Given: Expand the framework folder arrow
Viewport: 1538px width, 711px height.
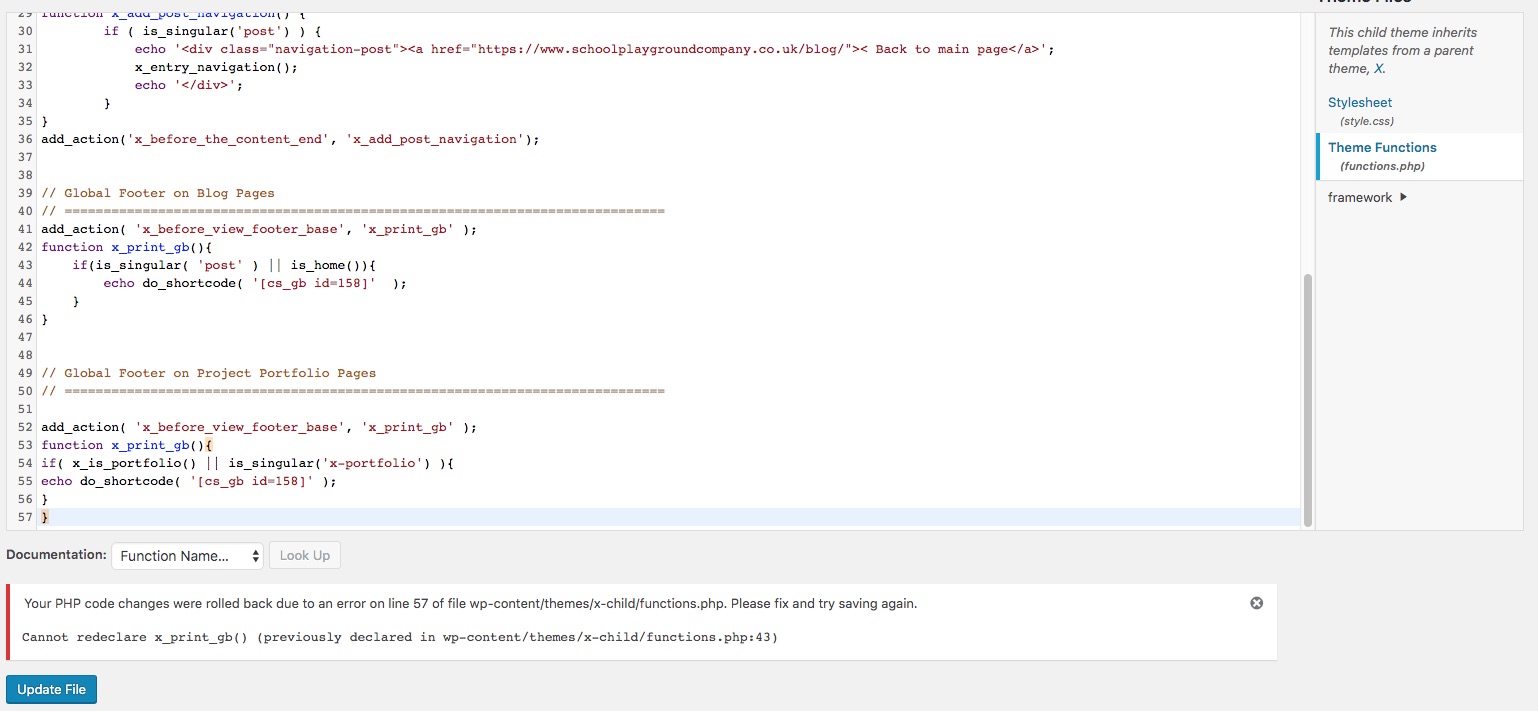Looking at the screenshot, I should 1404,197.
